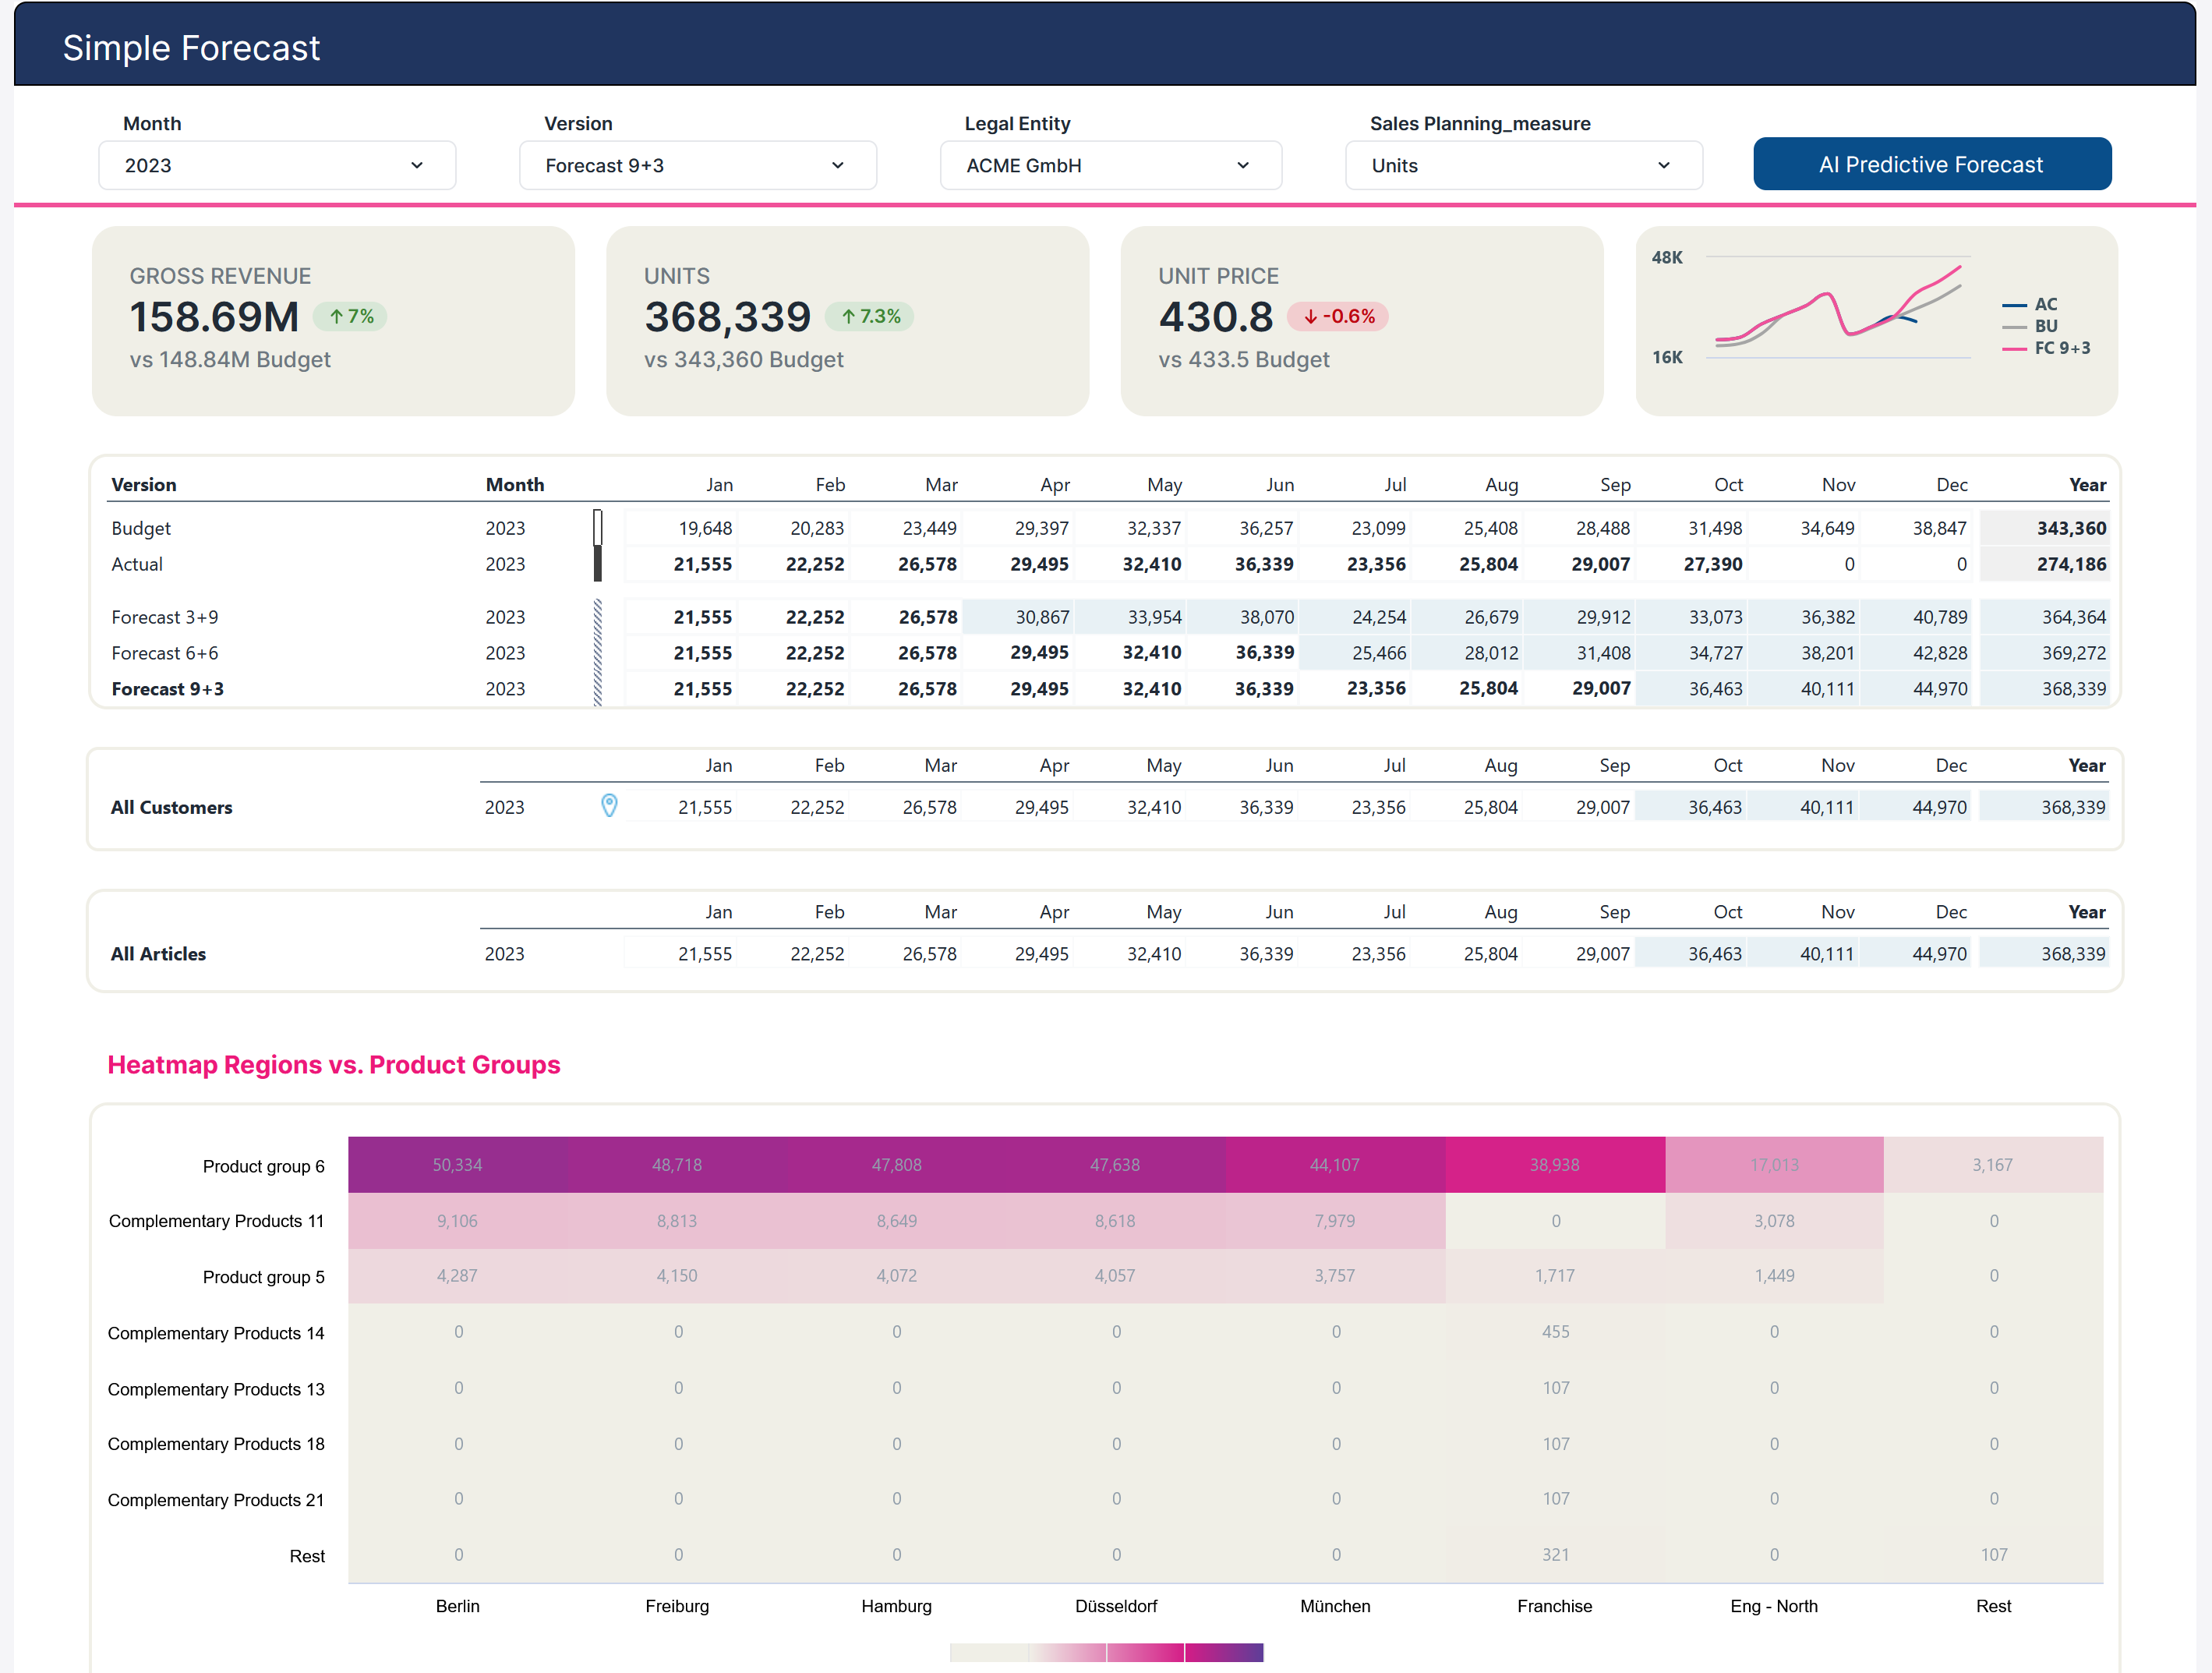Select the All Articles row header
Screen dimensions: 2212x1673
coord(159,954)
